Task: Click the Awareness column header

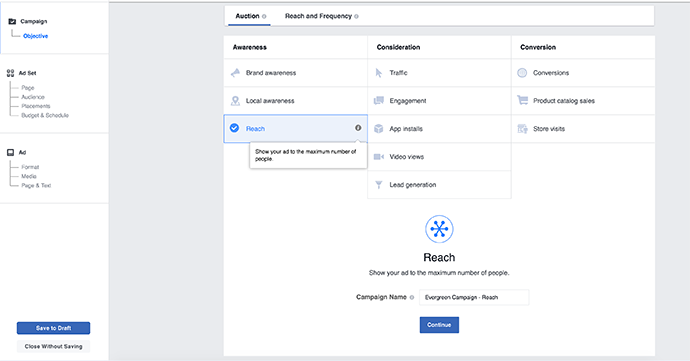Action: tap(250, 47)
